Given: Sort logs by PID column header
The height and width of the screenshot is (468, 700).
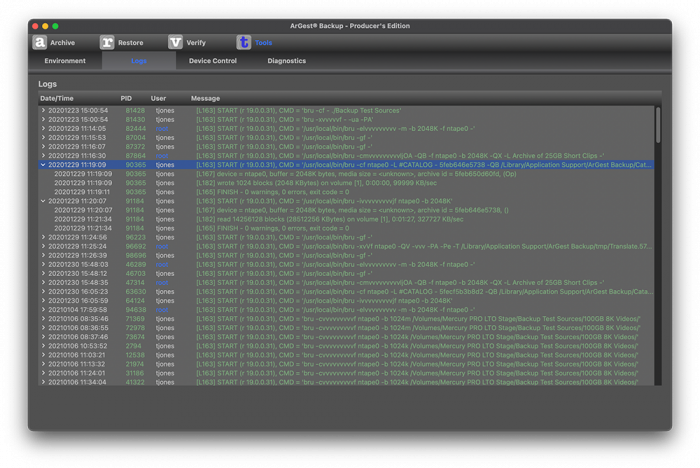Looking at the screenshot, I should point(126,98).
